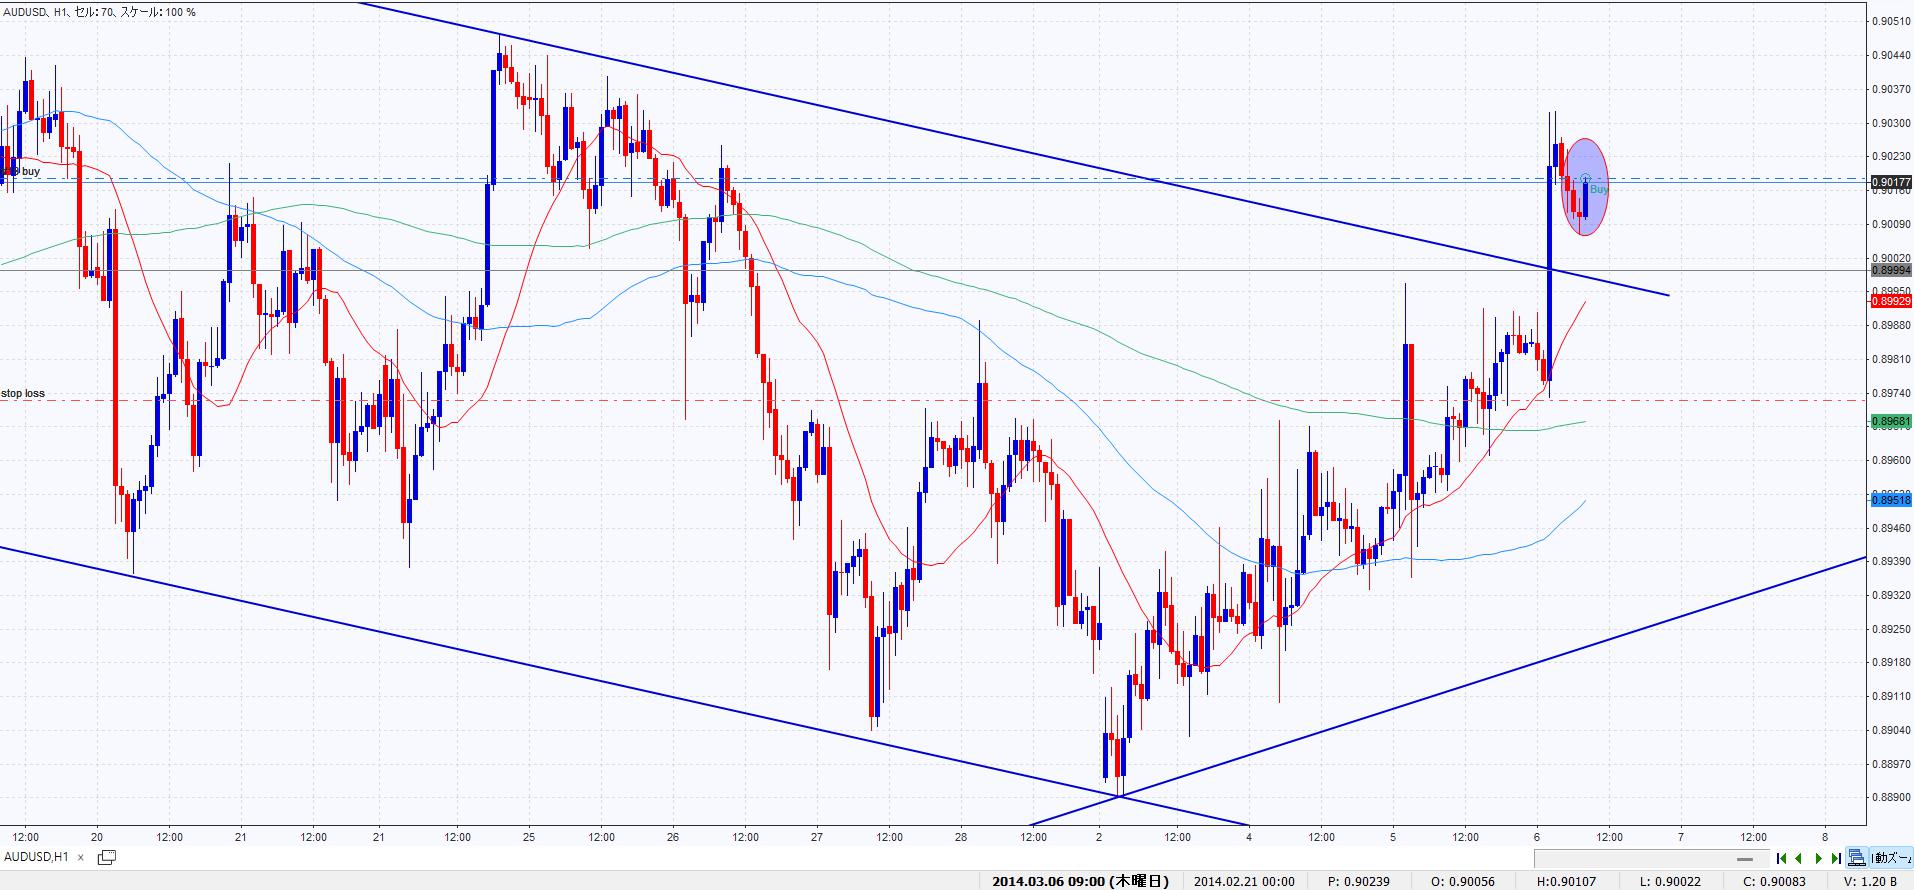Click the 0.90177 current price tag
Viewport: 1914px width, 890px height.
click(x=1890, y=182)
